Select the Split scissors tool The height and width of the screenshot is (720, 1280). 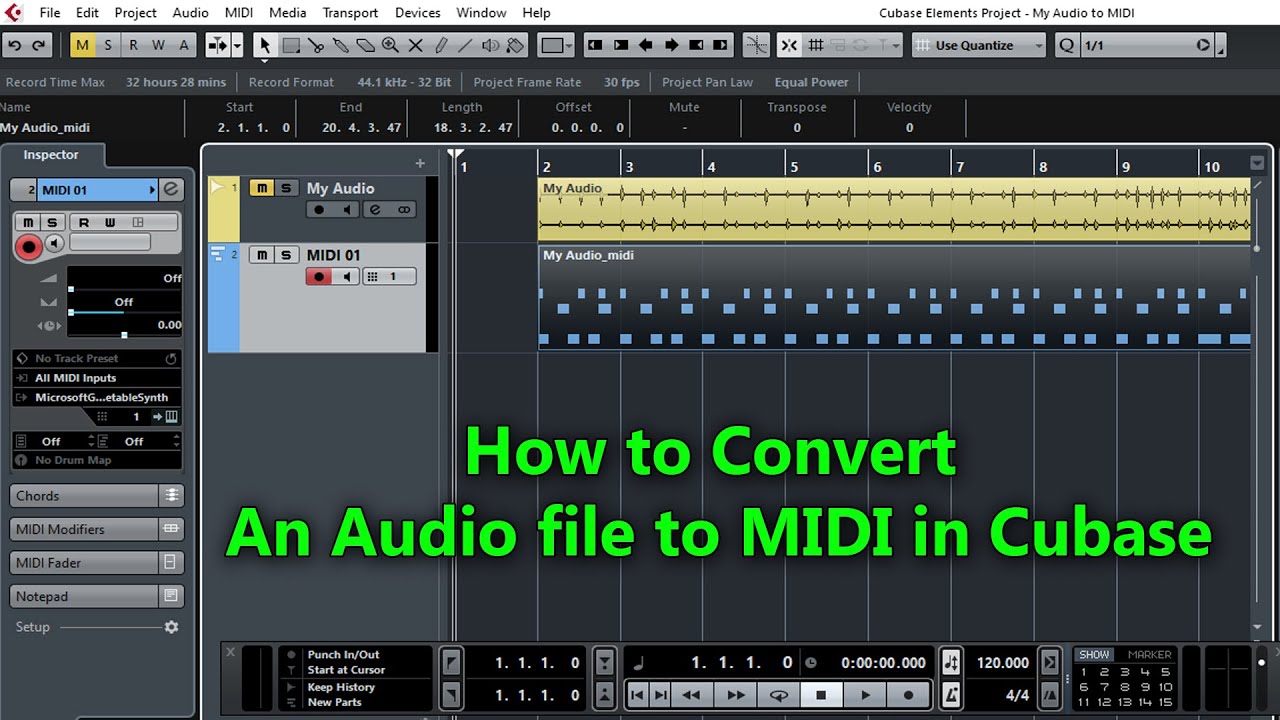(x=316, y=45)
